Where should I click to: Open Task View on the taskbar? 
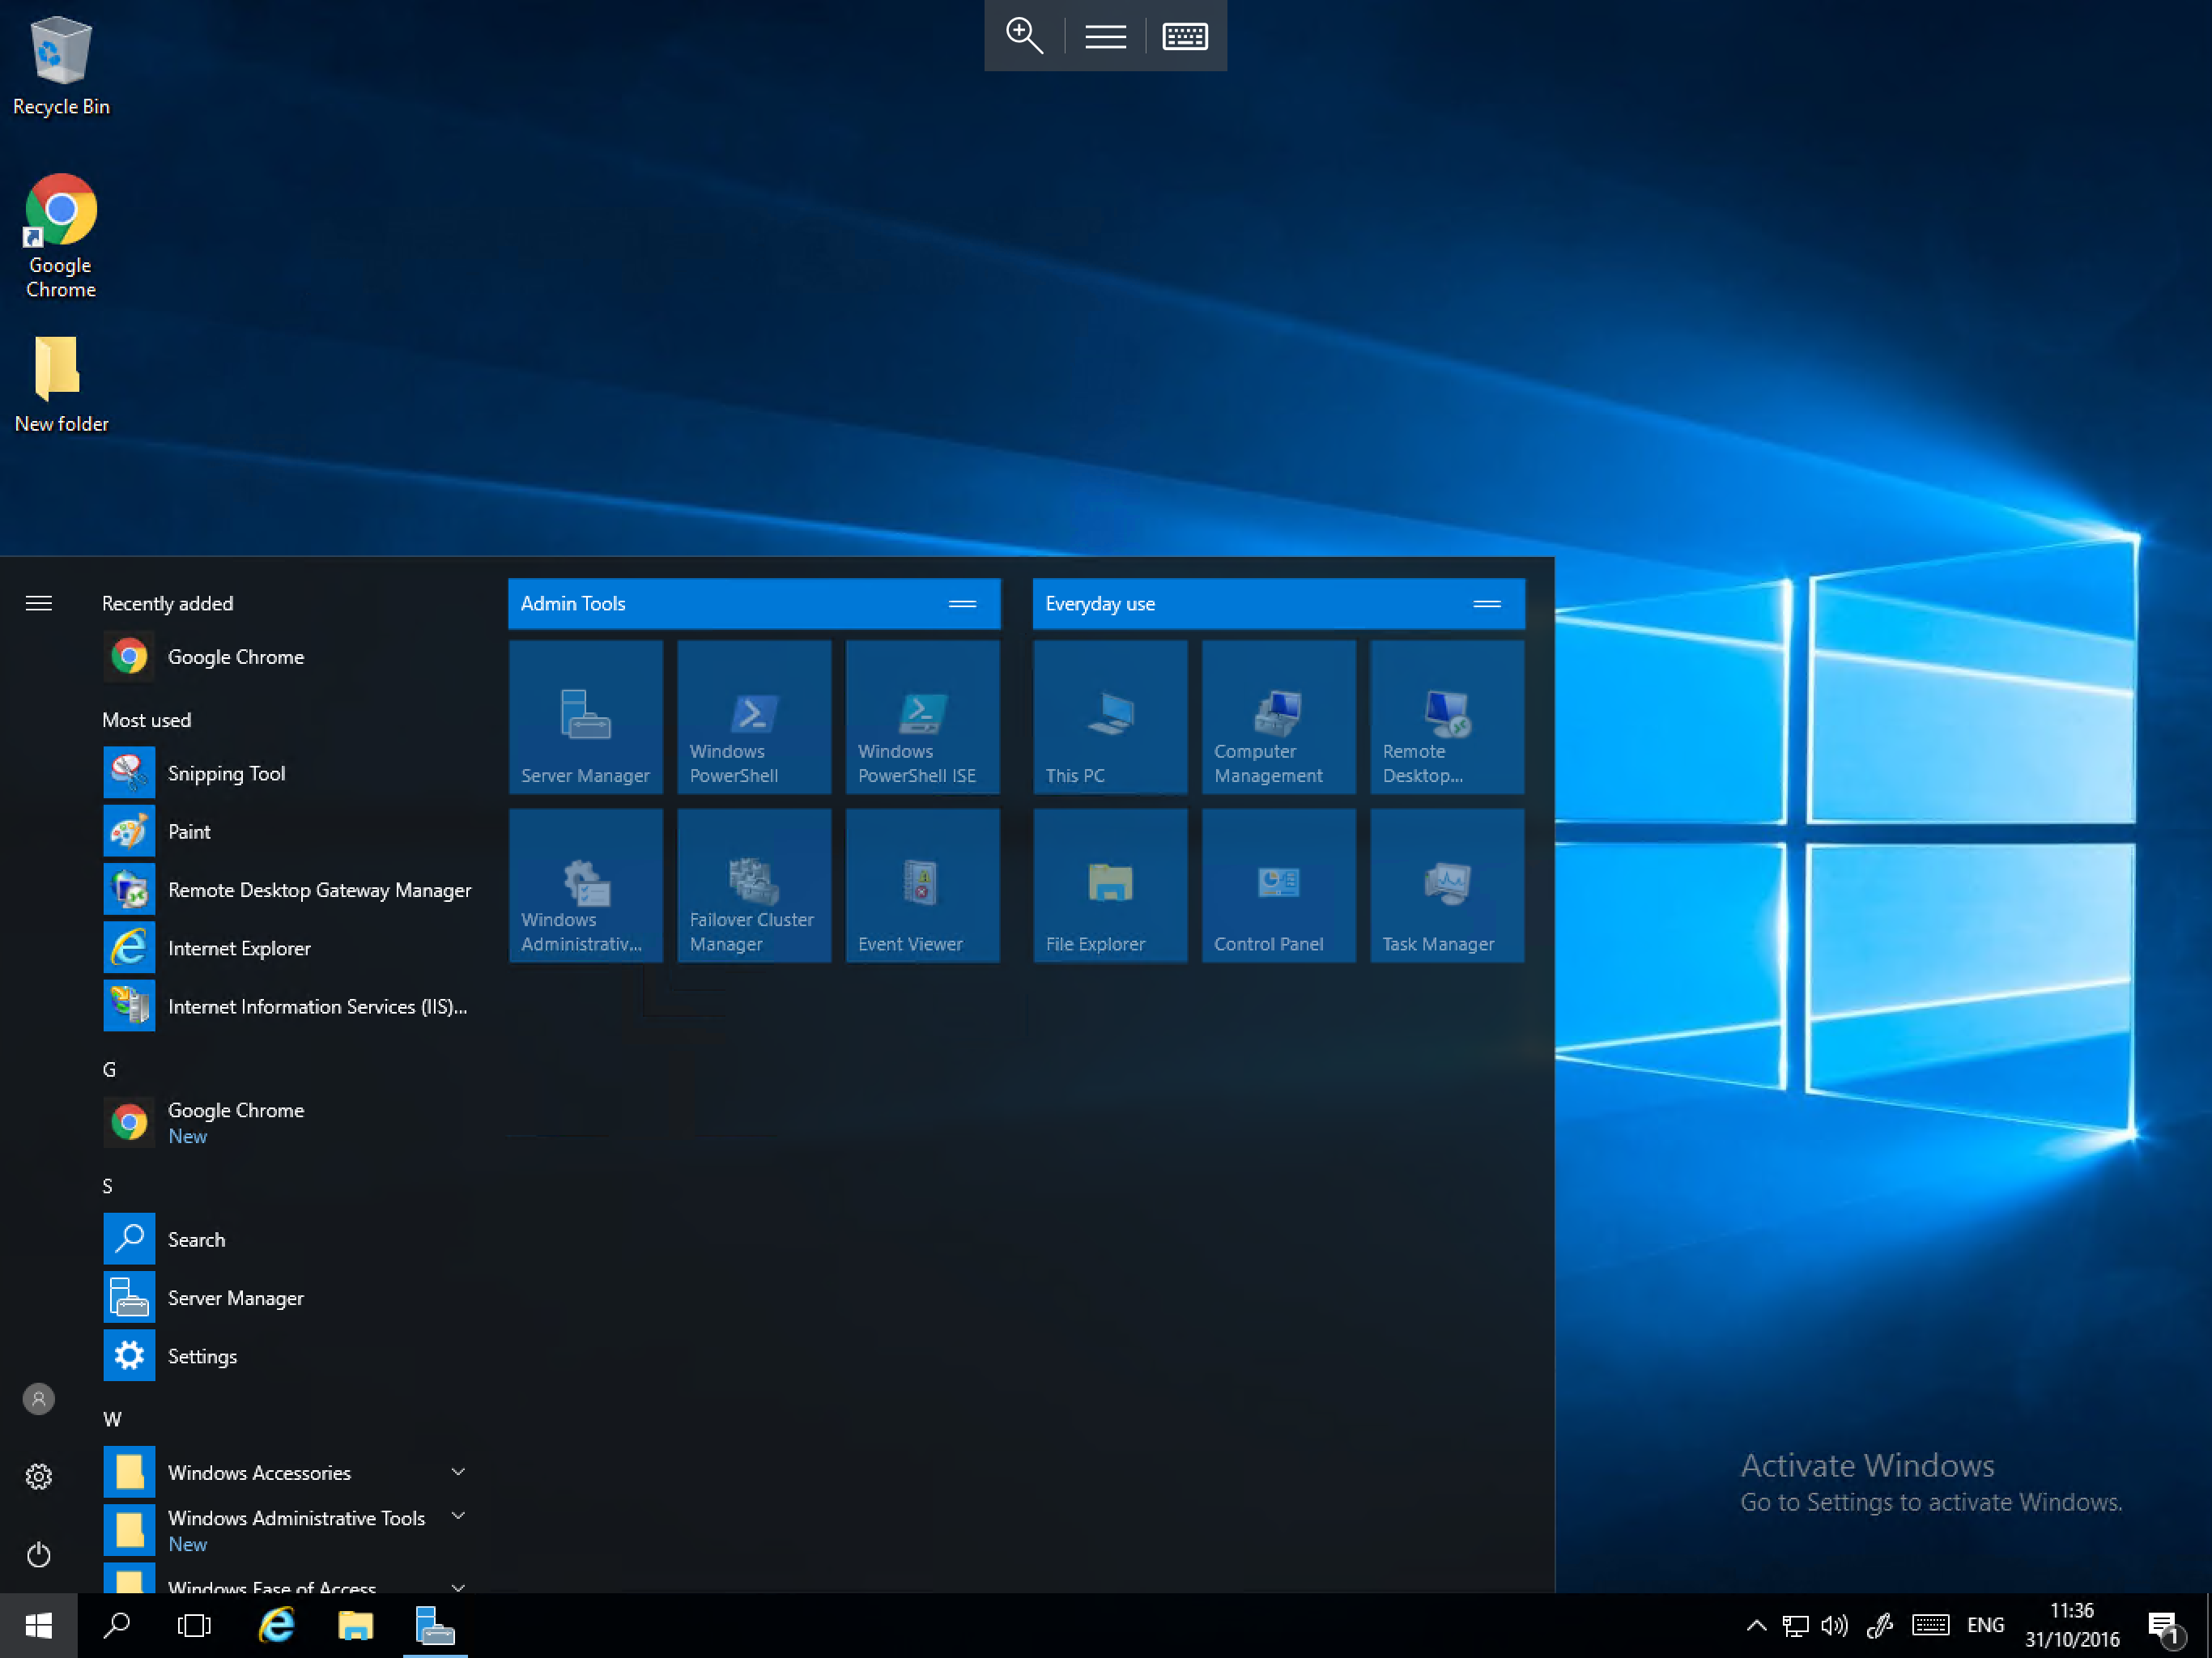point(194,1625)
